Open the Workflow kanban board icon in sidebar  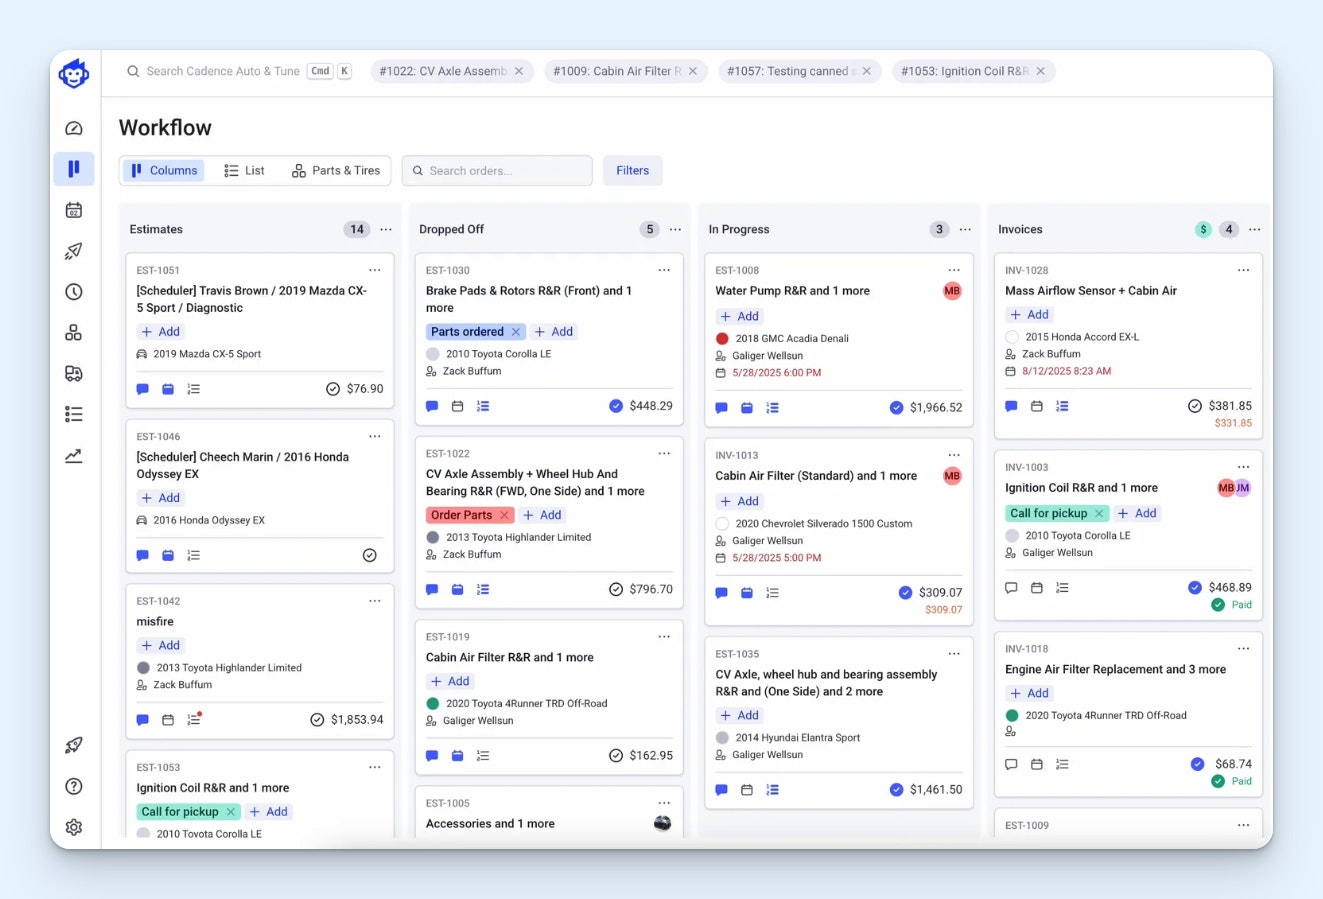[74, 169]
